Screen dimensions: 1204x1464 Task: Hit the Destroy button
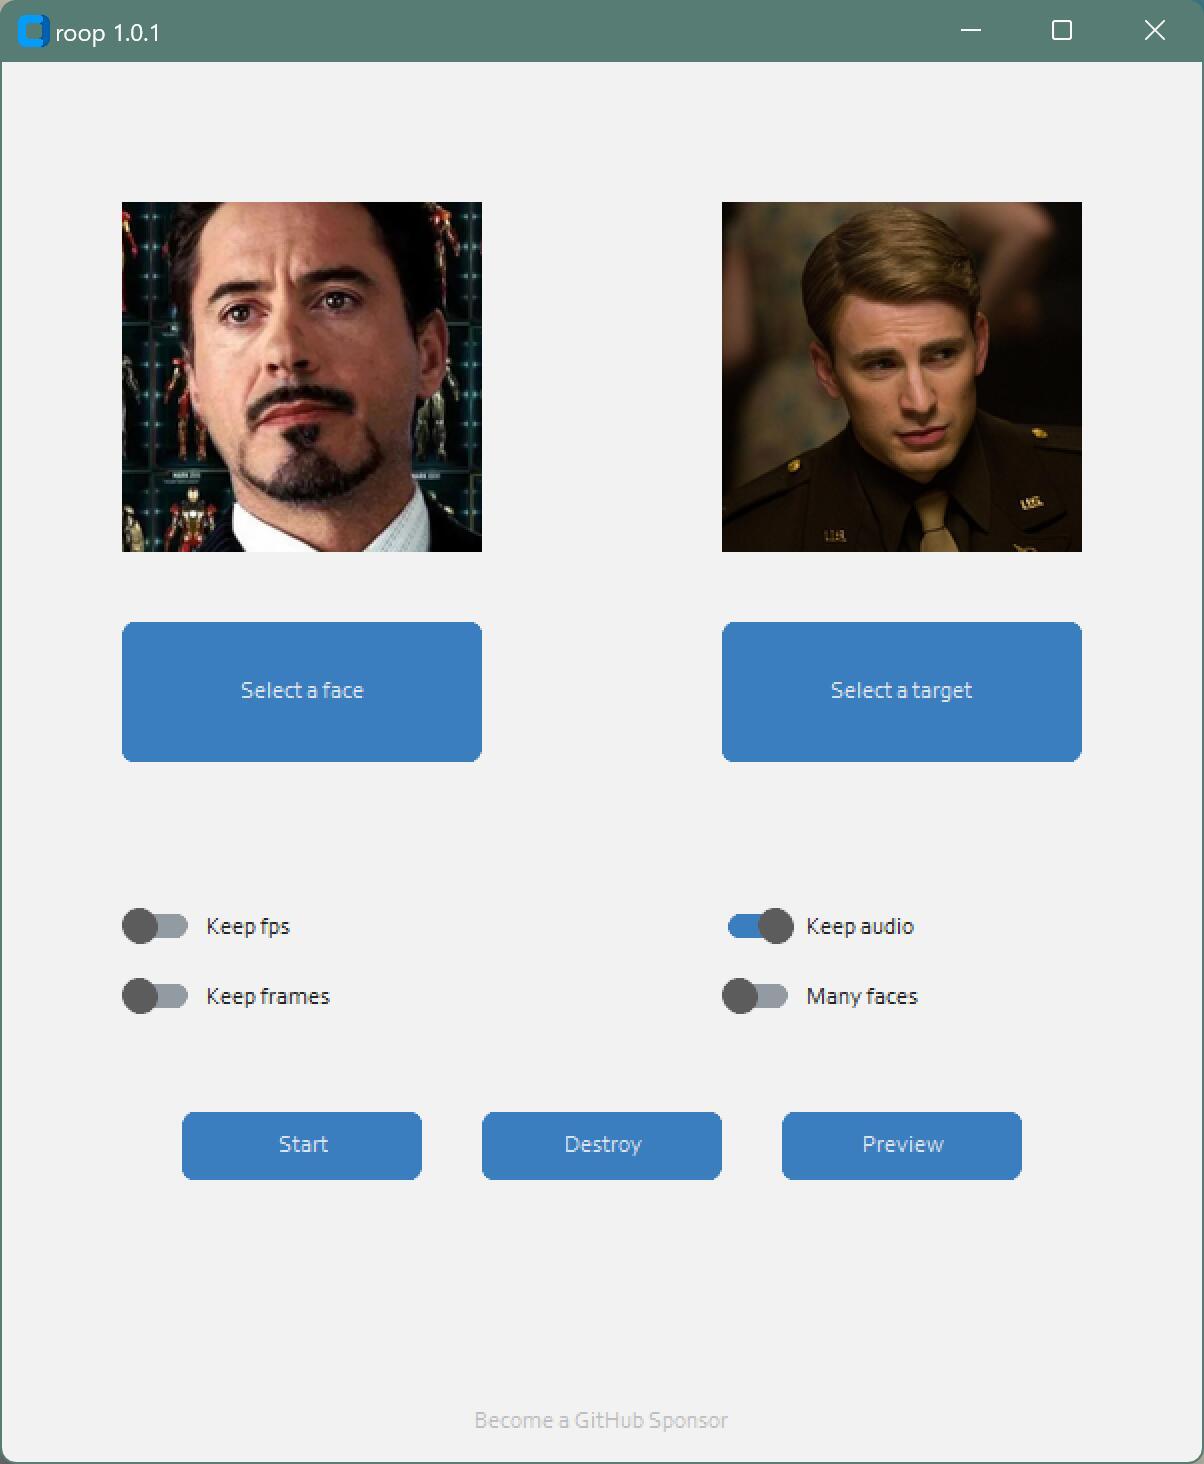pyautogui.click(x=602, y=1146)
